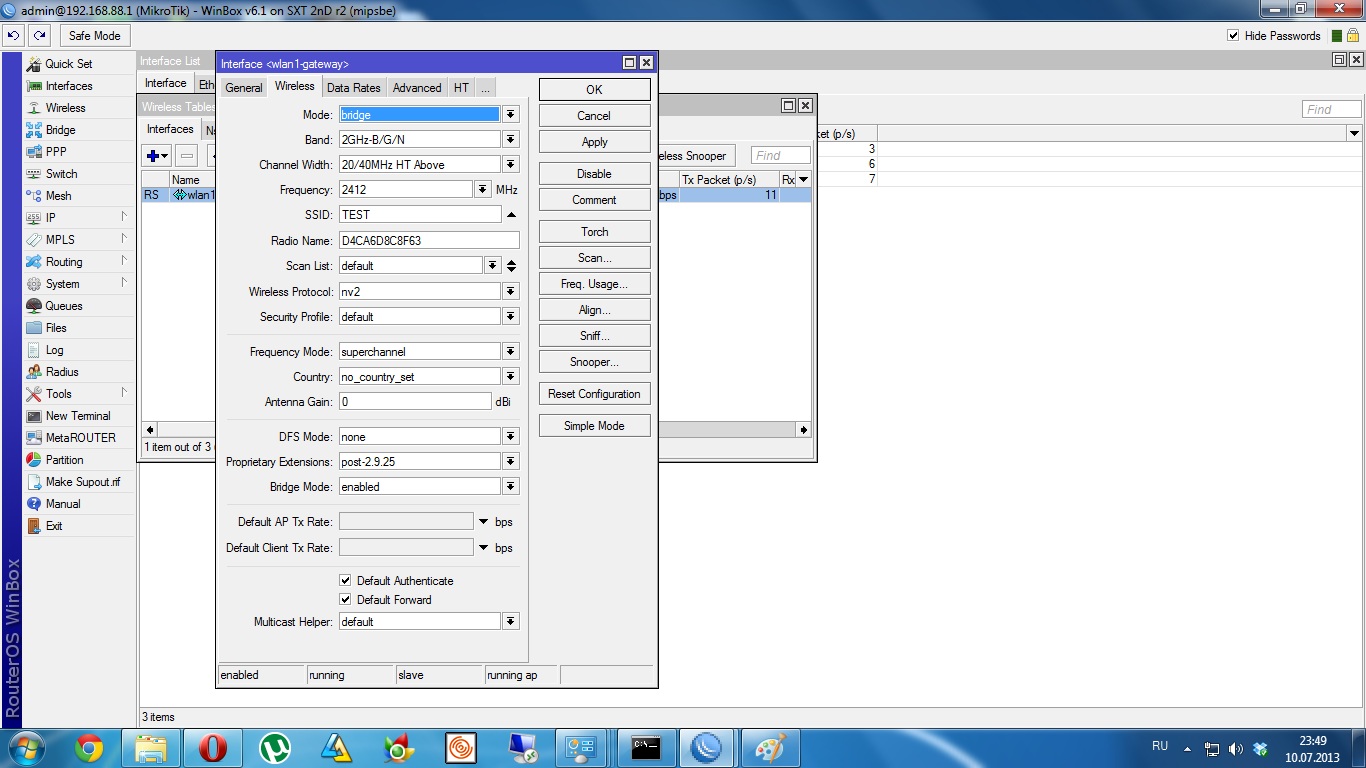Viewport: 1366px width, 768px height.
Task: Open the Bridge section icon in the sidebar
Action: [x=35, y=130]
